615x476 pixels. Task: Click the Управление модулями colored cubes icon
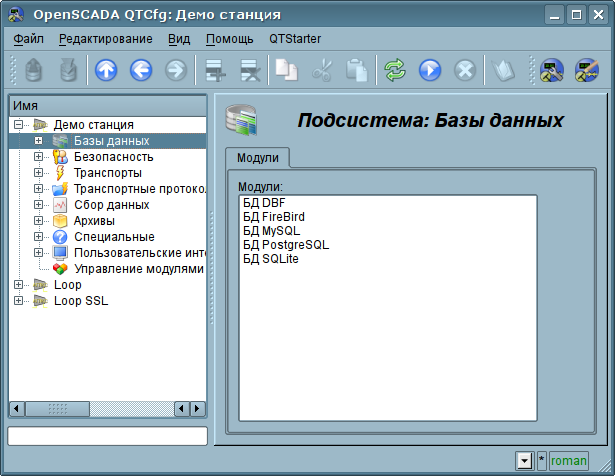[x=60, y=269]
